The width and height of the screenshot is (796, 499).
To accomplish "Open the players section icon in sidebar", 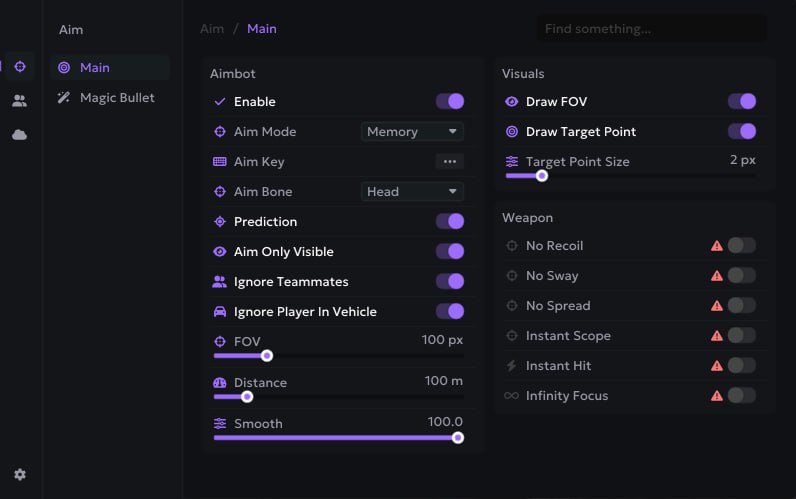I will 19,101.
